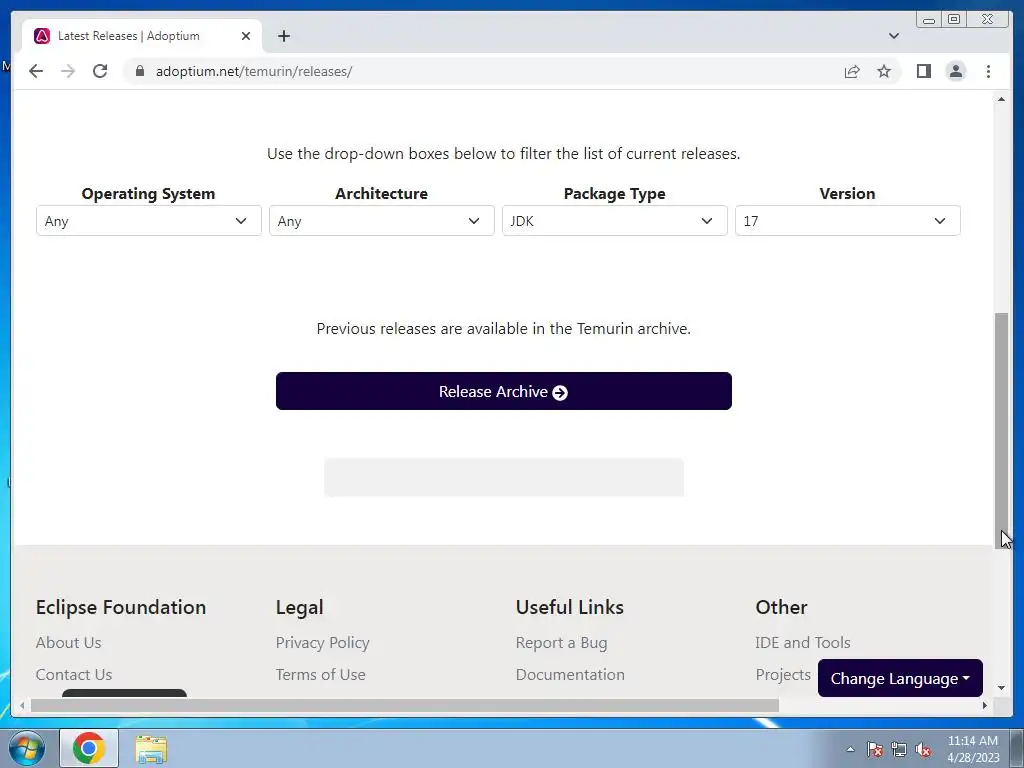The image size is (1024, 768).
Task: Open the browser side panel
Action: pyautogui.click(x=923, y=71)
